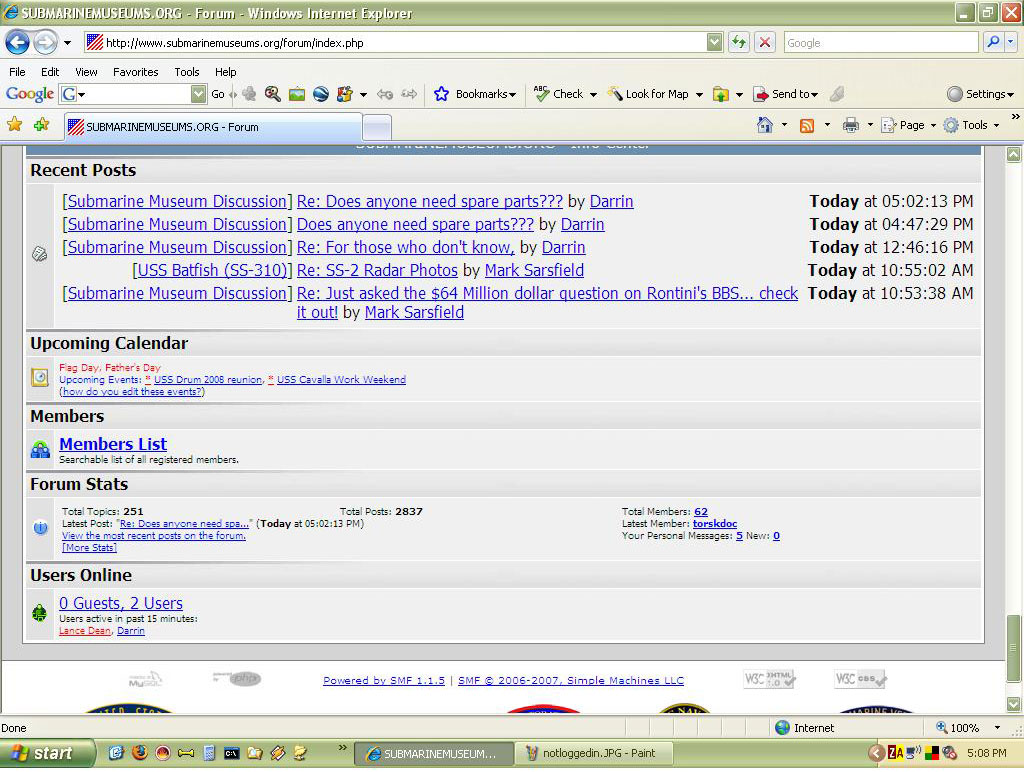Click the Google search box in address bar
Screen dimensions: 1024x772
click(x=880, y=42)
